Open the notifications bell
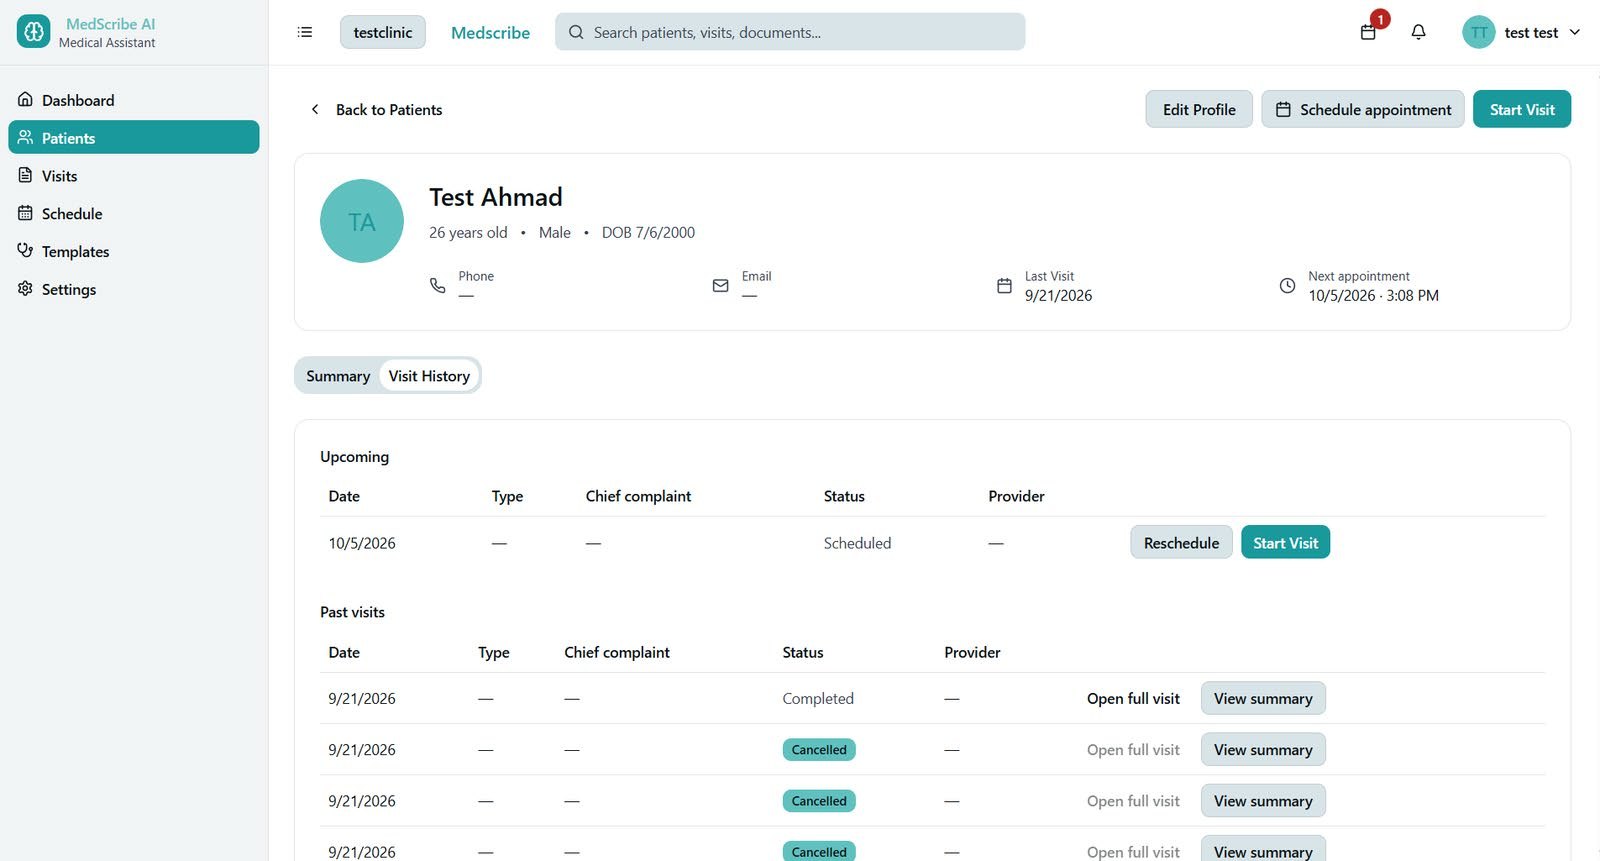This screenshot has height=861, width=1600. (1418, 32)
